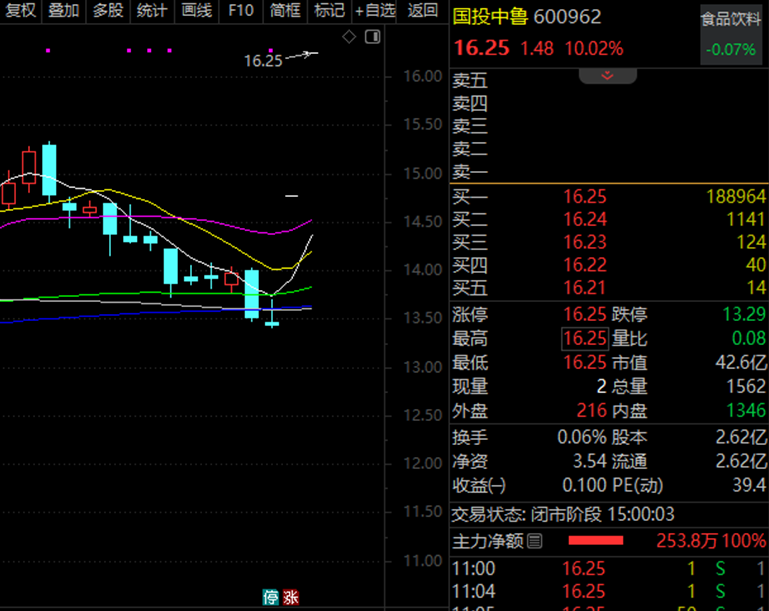This screenshot has height=611, width=769.
Task: Click the 返回 back button
Action: tap(423, 11)
